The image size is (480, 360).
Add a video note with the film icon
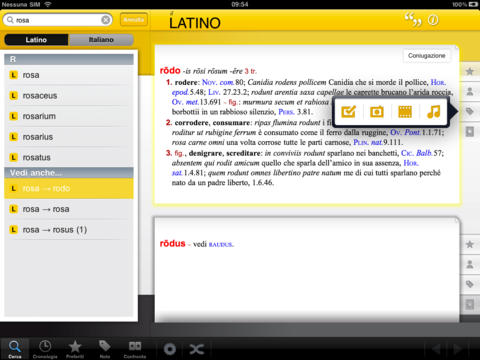pos(405,112)
